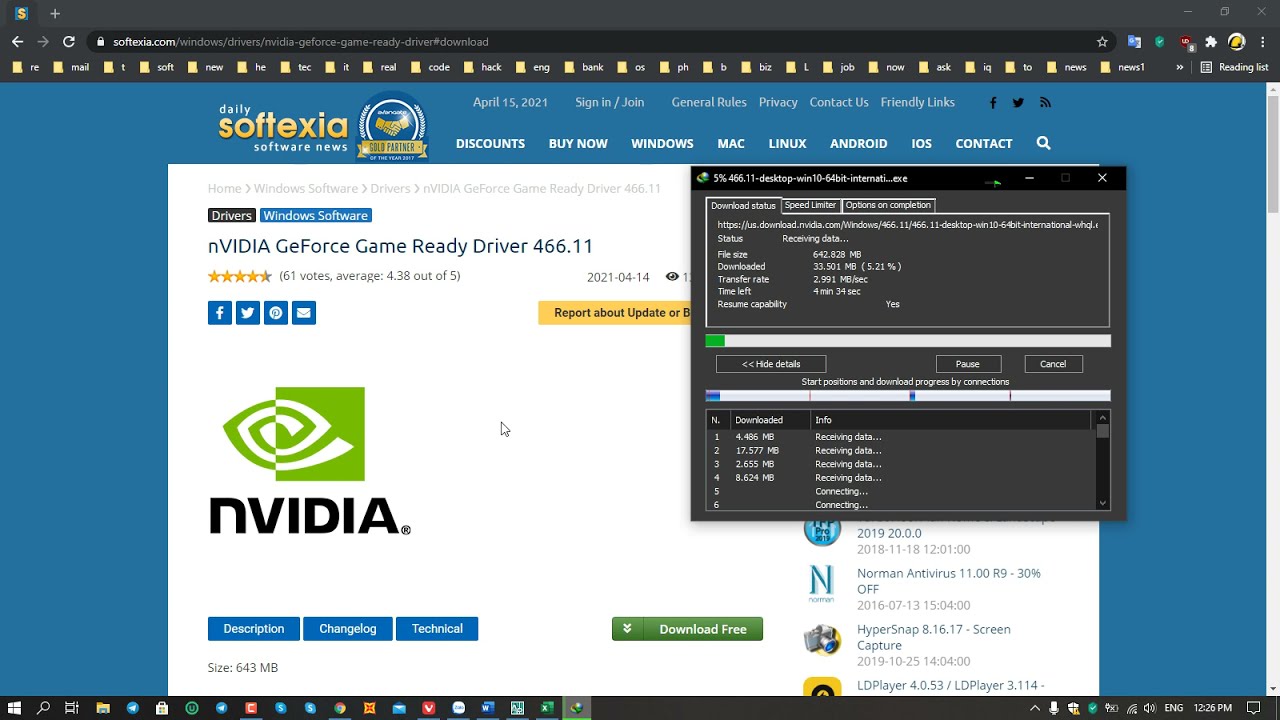Open the 'mail' bookmarks folder
The height and width of the screenshot is (720, 1280).
[x=71, y=67]
